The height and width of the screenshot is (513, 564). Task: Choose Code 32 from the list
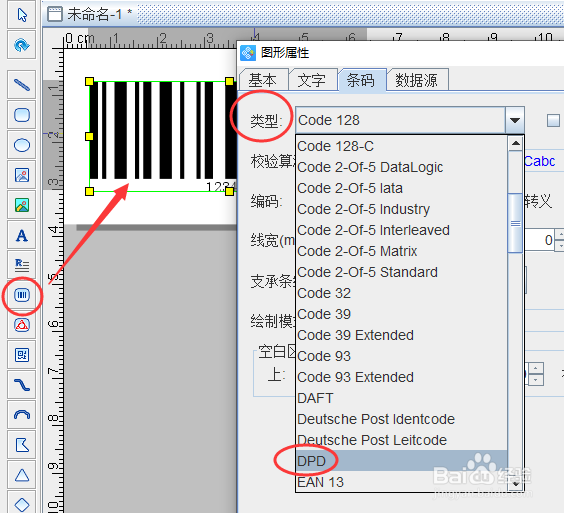pos(401,293)
